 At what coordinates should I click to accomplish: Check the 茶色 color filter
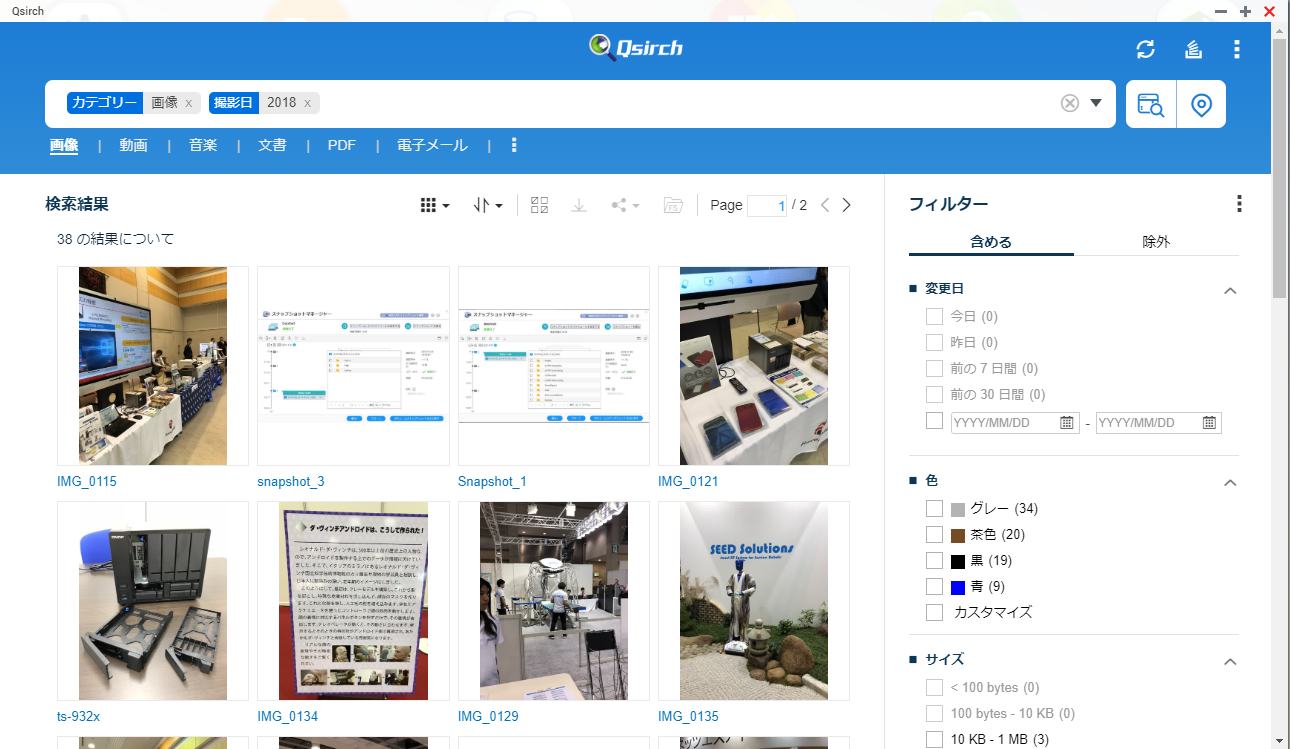pos(935,535)
